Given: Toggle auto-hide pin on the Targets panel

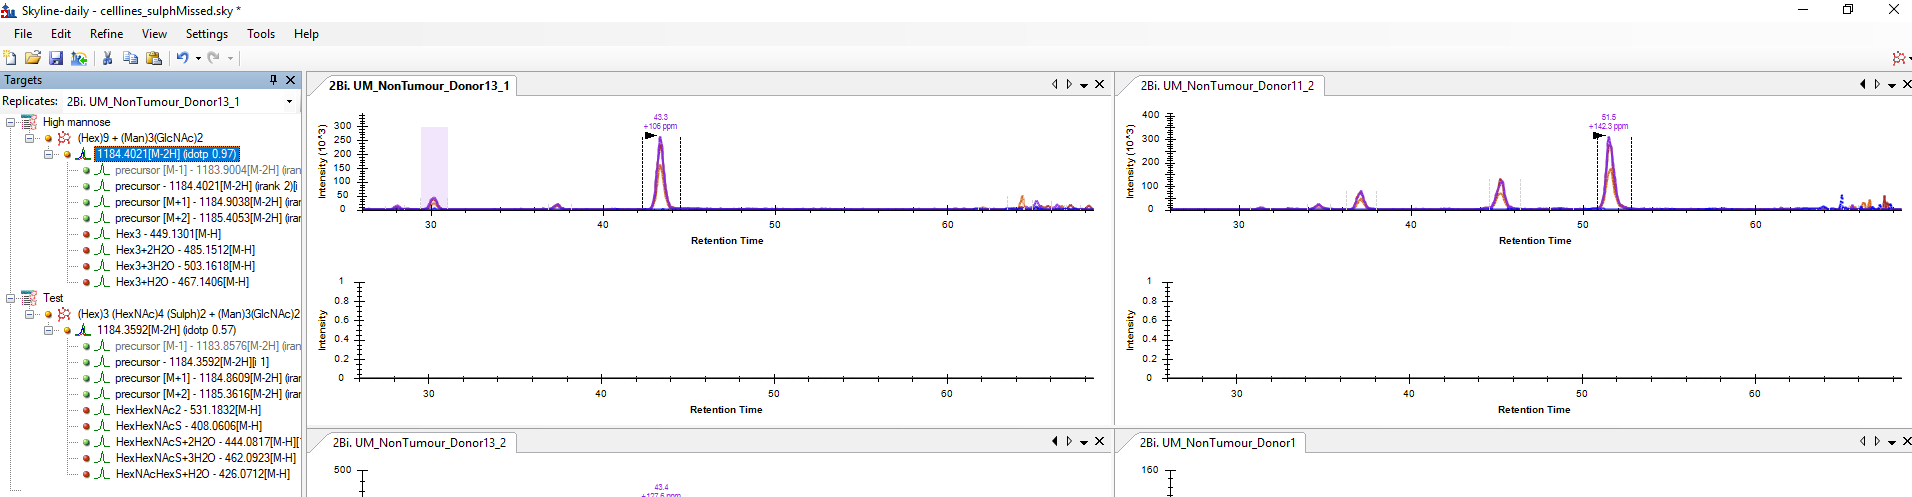Looking at the screenshot, I should pos(273,80).
